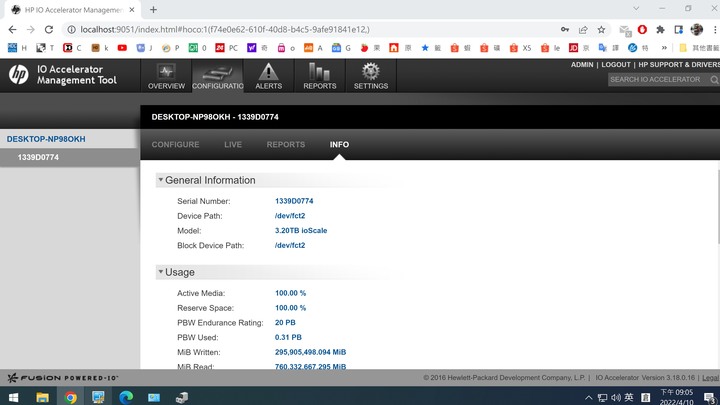The width and height of the screenshot is (720, 405).
Task: Select the HP IO Accelerator browser tab
Action: [x=73, y=10]
